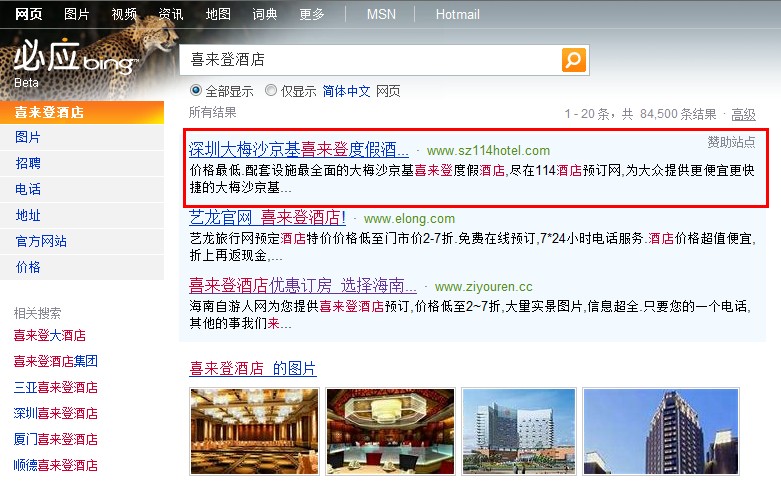The width and height of the screenshot is (781, 482).
Task: Open the 高级 advanced search link
Action: click(743, 115)
